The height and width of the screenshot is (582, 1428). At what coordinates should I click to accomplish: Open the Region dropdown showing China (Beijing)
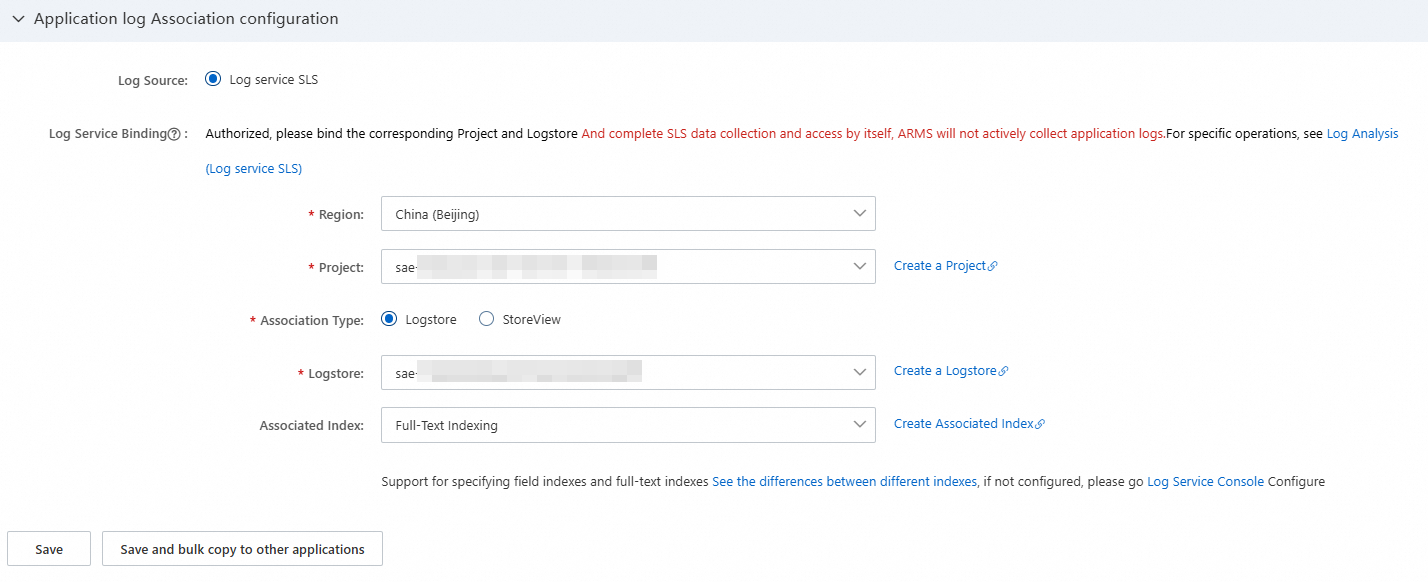628,214
